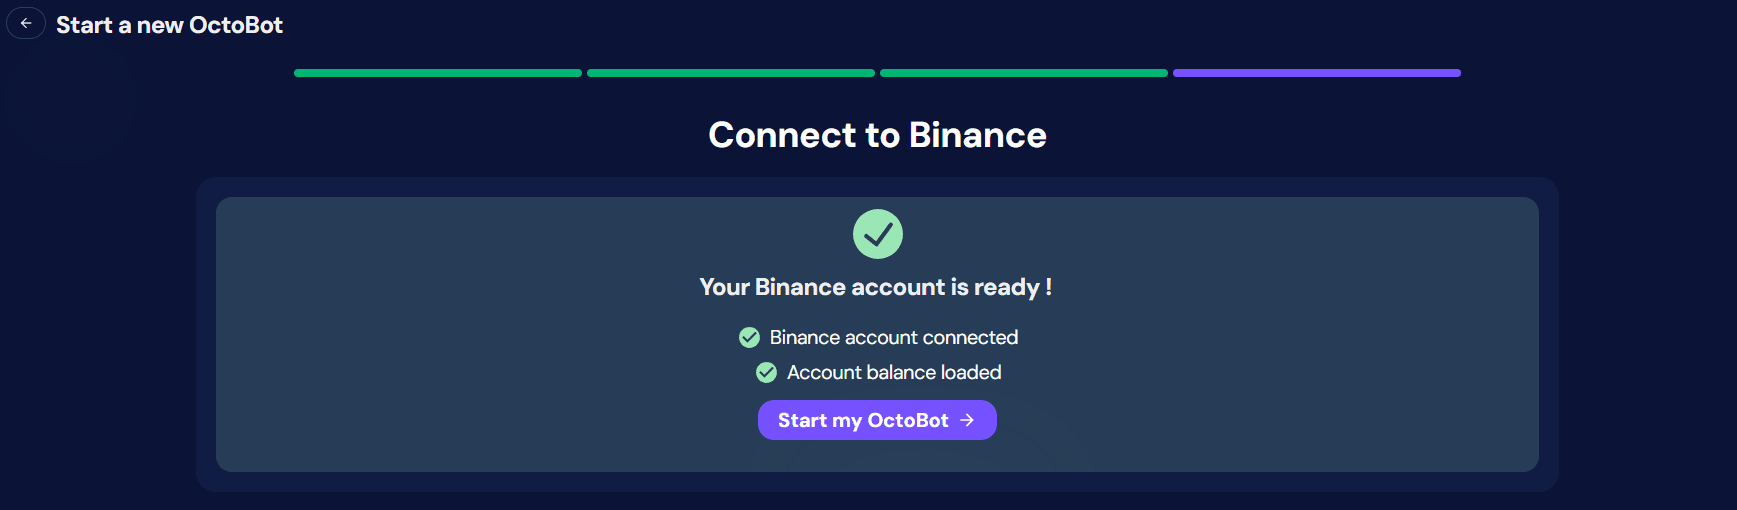Screen dimensions: 1737x510
Task: Click Your Binance account is ready text
Action: (875, 287)
